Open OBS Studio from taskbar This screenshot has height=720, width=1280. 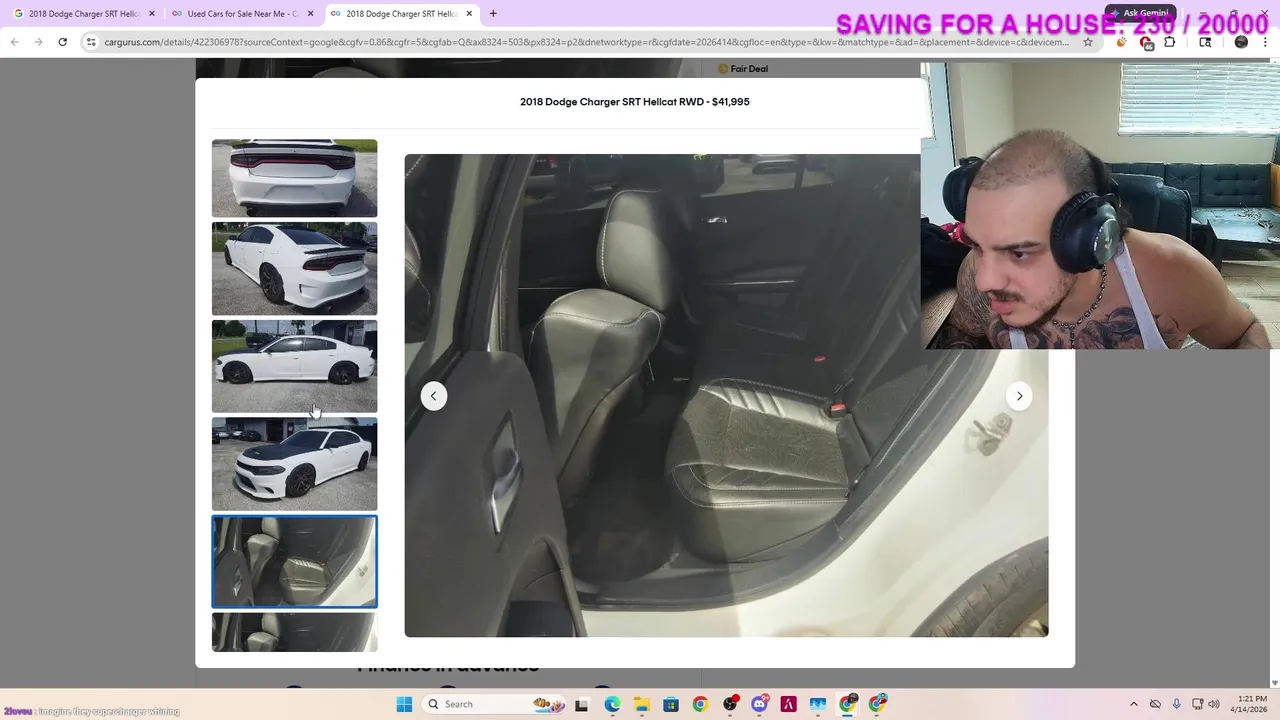[730, 704]
